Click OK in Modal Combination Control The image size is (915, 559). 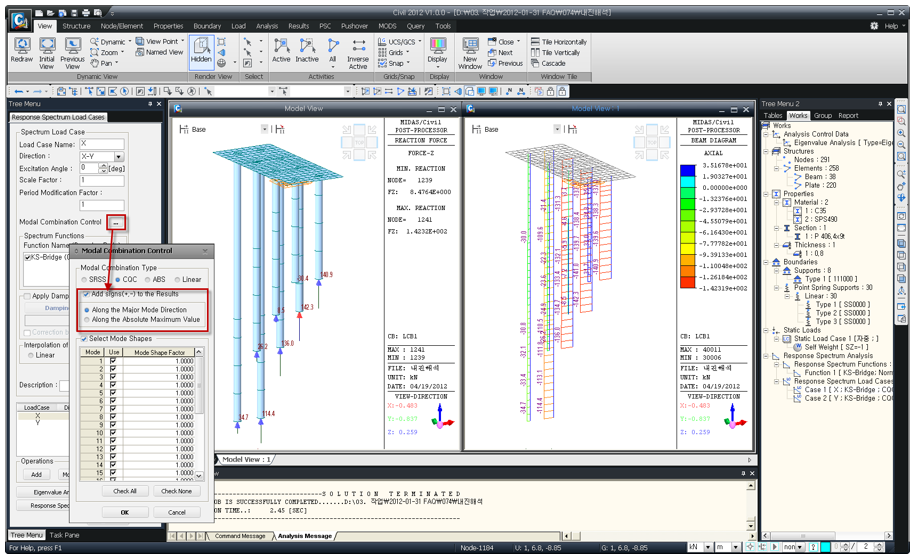(125, 512)
